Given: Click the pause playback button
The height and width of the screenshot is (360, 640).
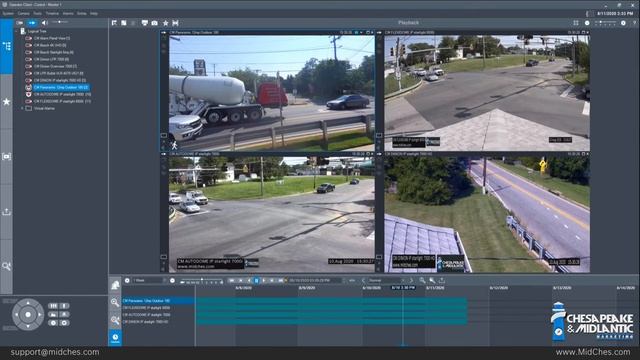Looking at the screenshot, I should pos(257,281).
